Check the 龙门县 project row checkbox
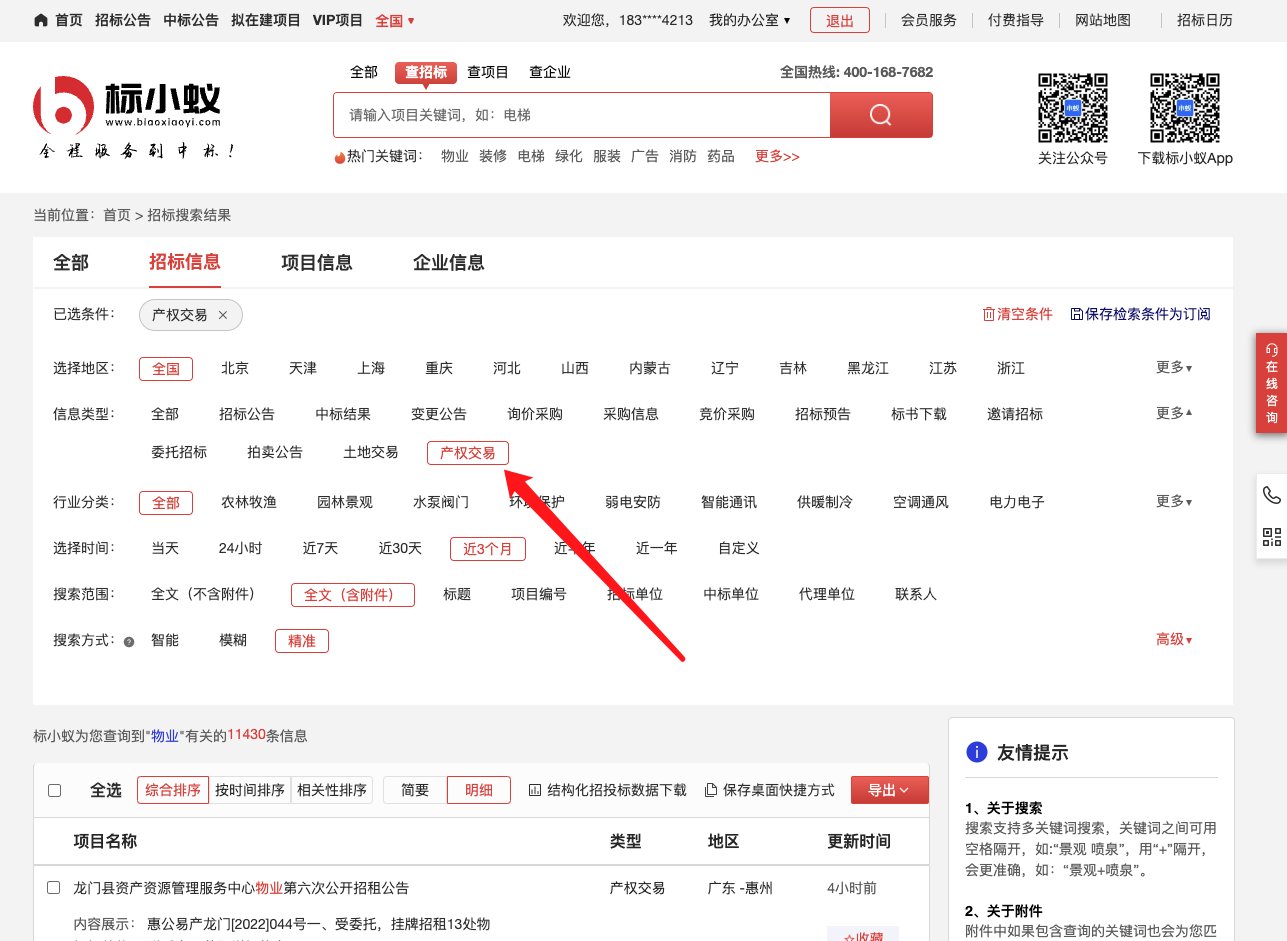The image size is (1287, 941). click(x=54, y=888)
